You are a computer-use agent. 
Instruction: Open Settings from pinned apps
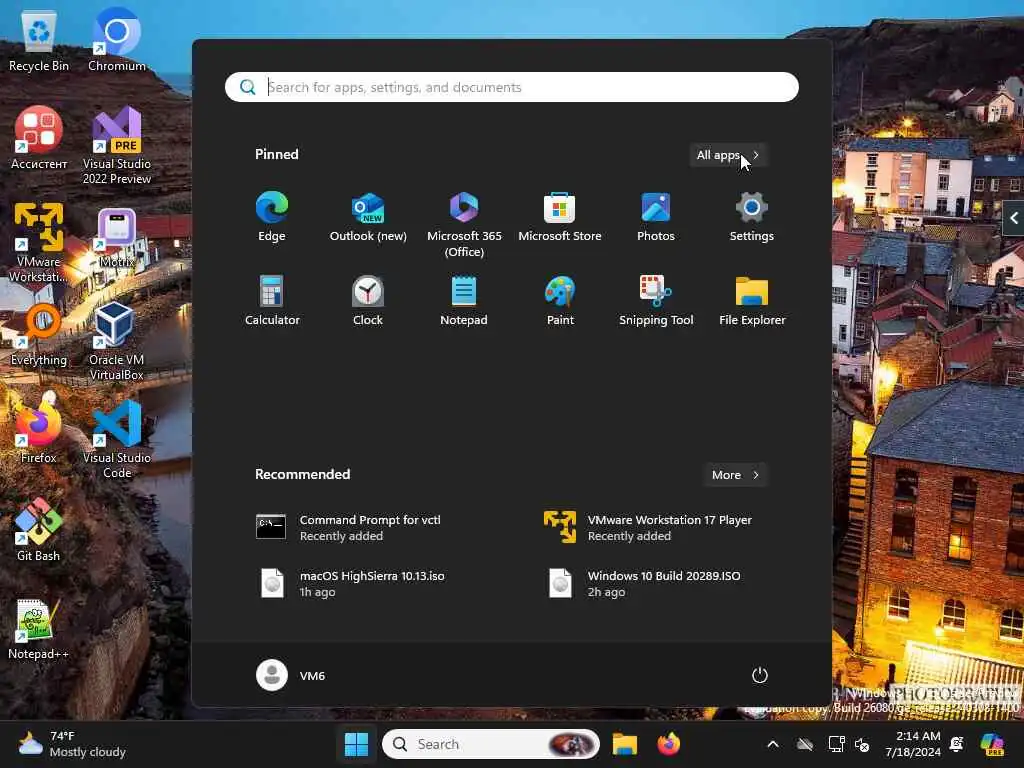(752, 217)
